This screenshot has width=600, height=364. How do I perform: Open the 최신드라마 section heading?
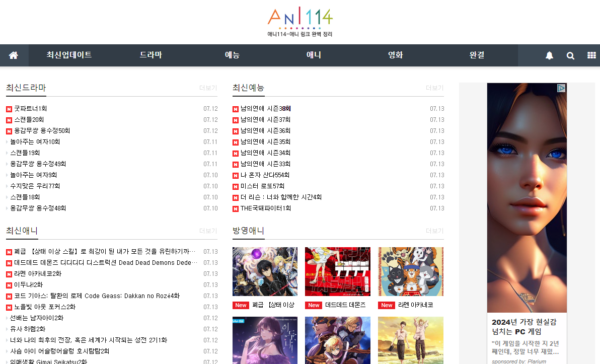(26, 88)
